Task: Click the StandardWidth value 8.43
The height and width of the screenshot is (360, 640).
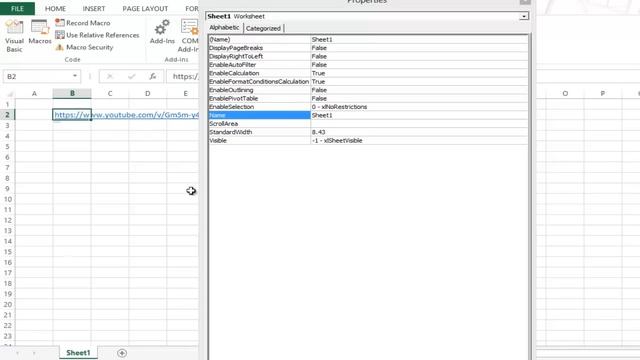Action: [419, 132]
